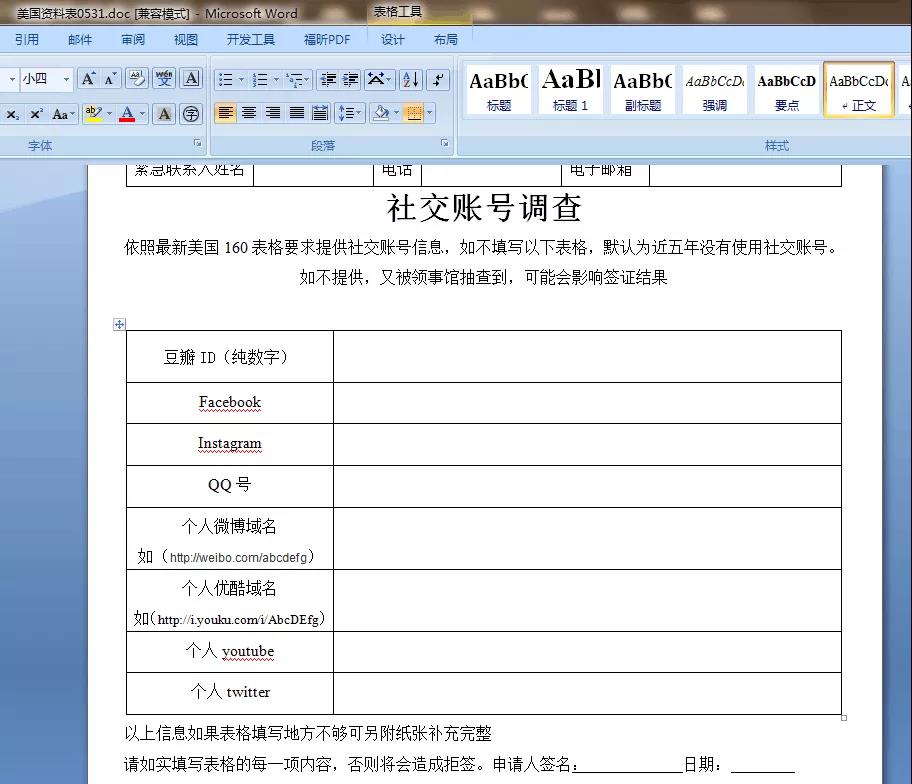Switch to the 审阅 tab
The height and width of the screenshot is (784, 912).
133,40
